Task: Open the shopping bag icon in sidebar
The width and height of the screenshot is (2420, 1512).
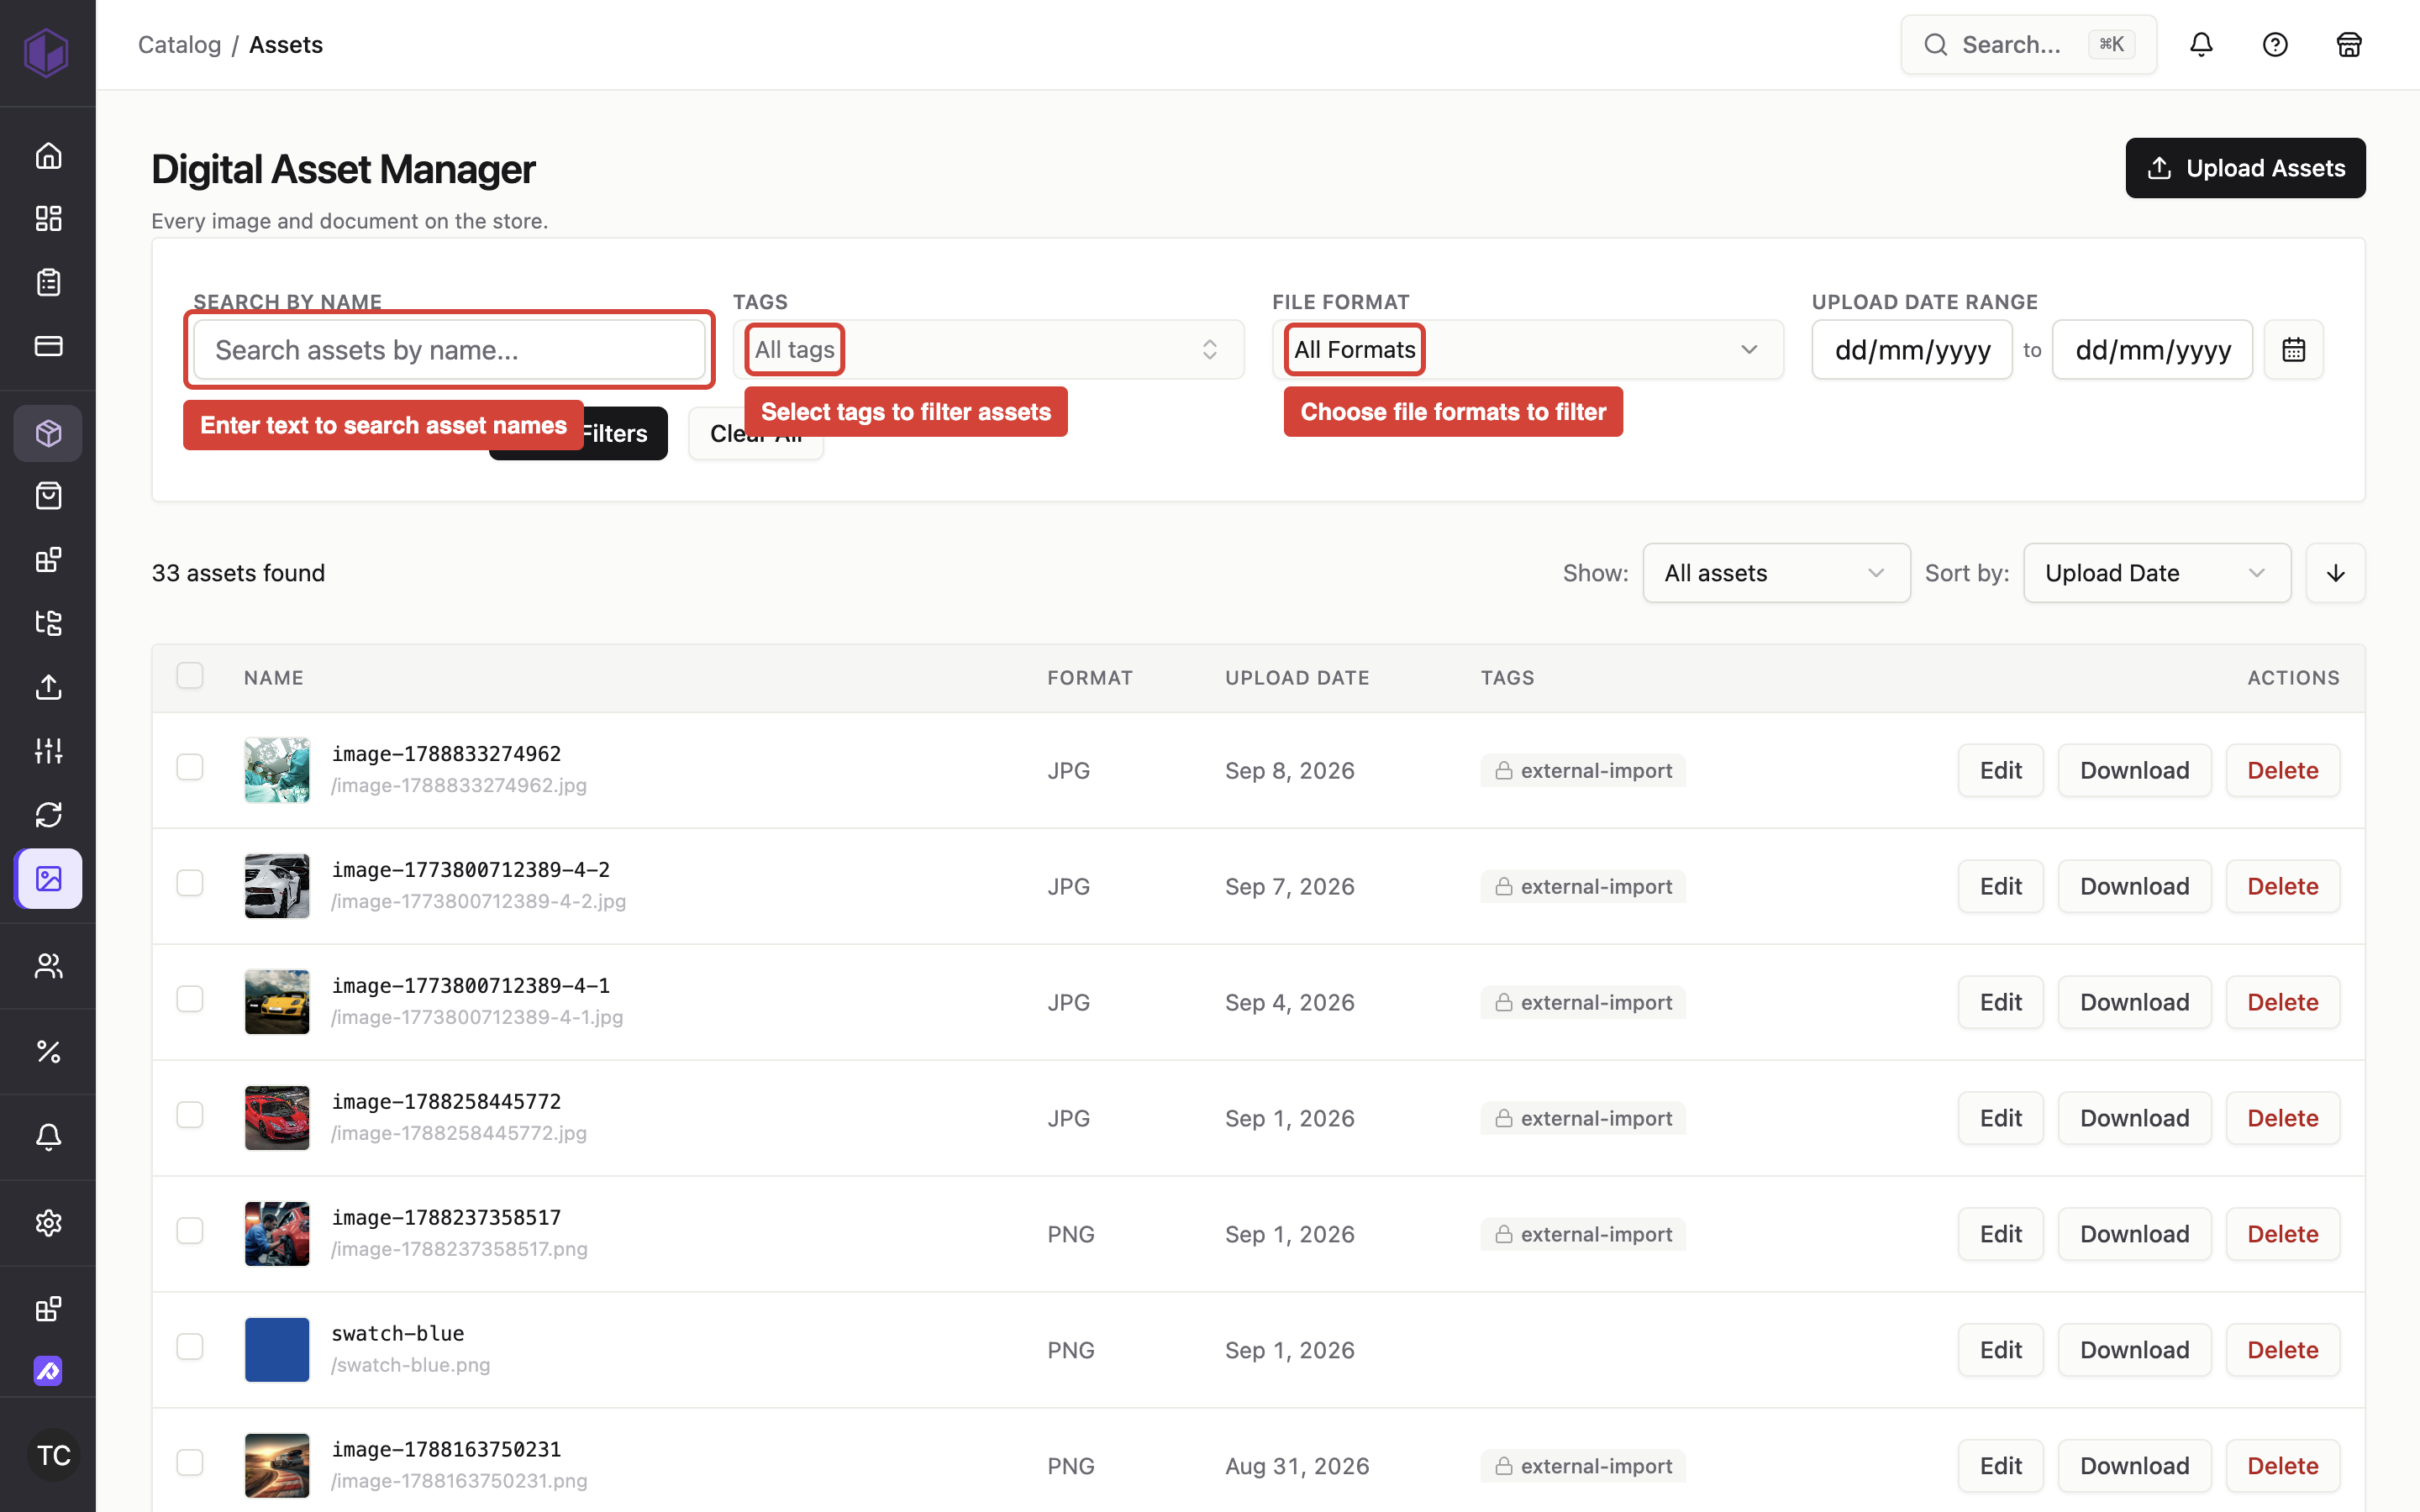Action: [x=48, y=496]
